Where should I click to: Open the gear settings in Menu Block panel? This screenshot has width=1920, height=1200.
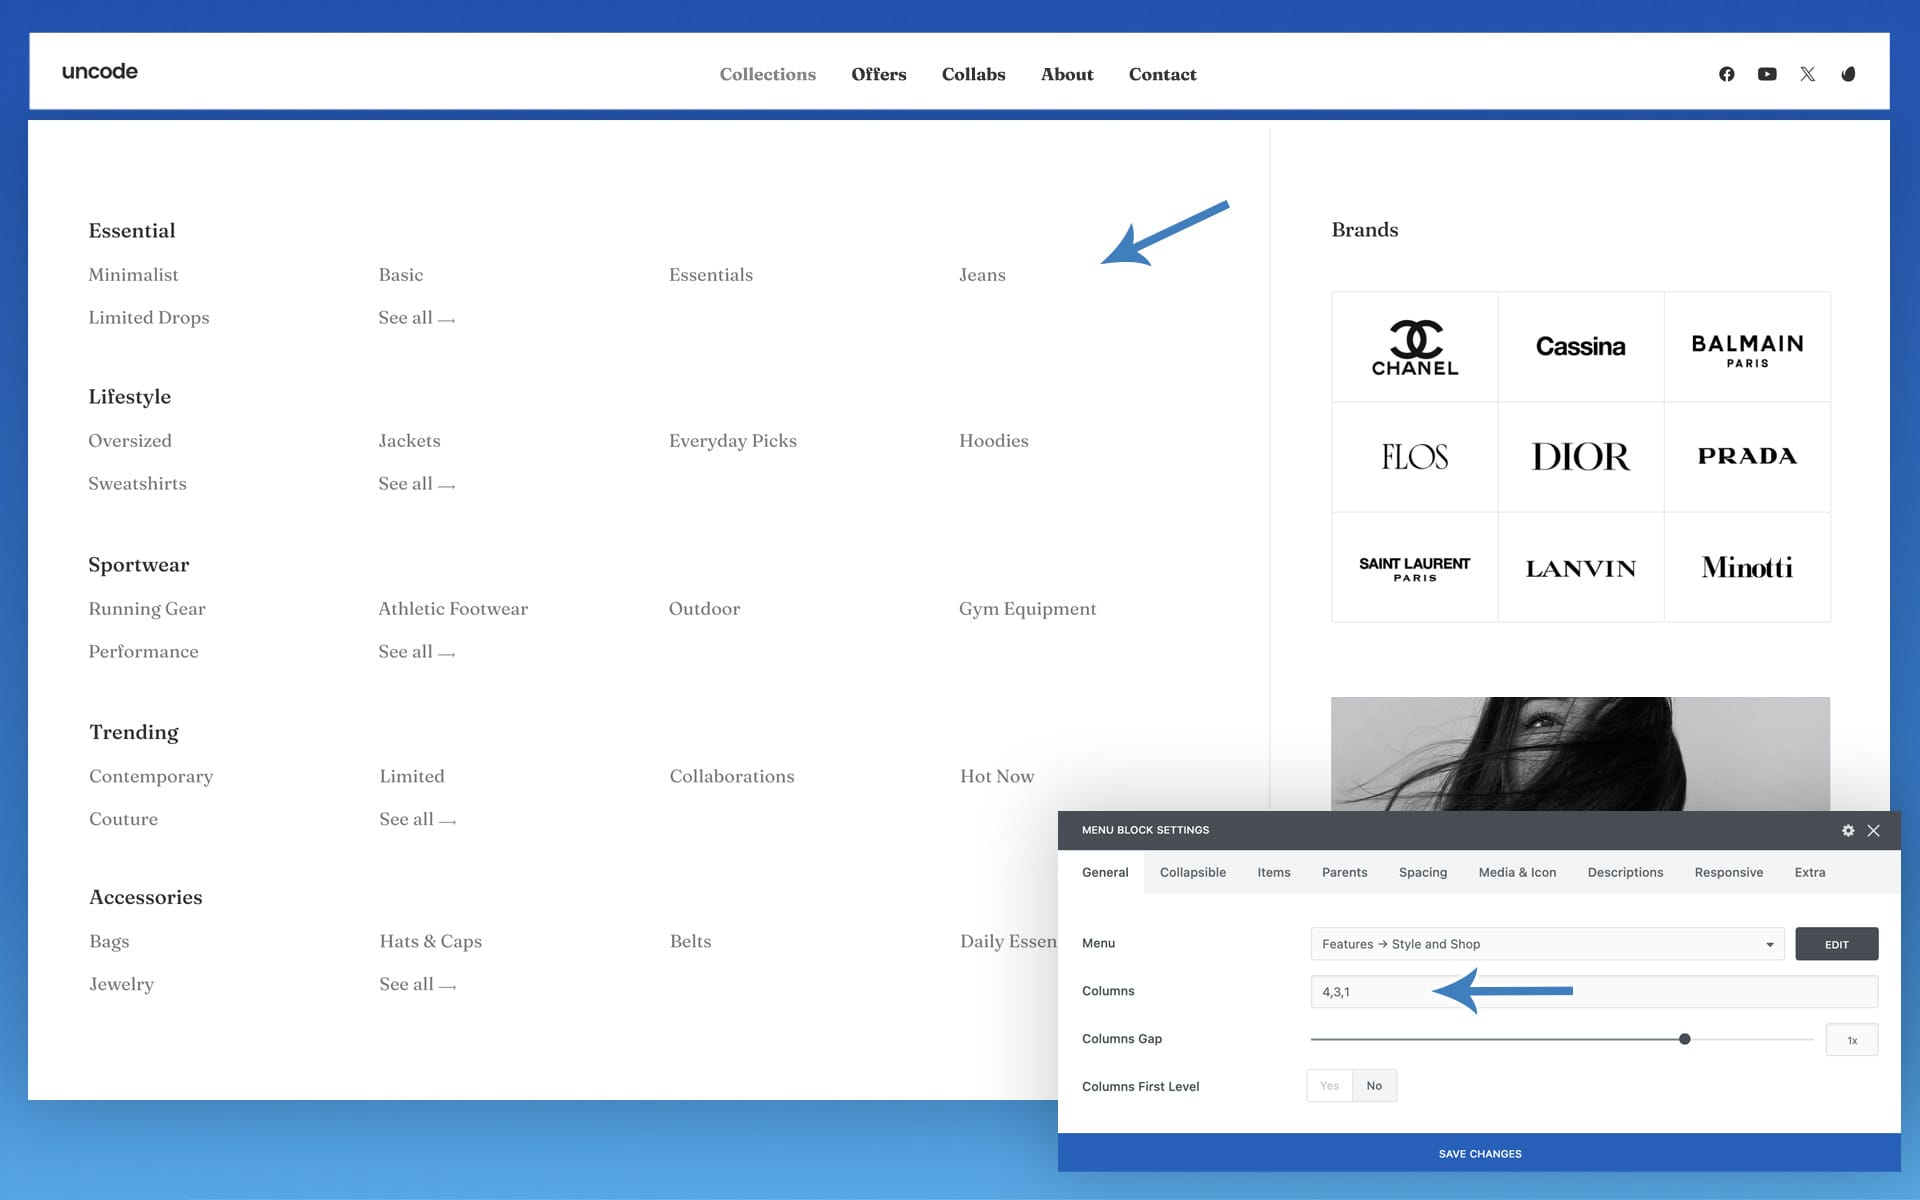[x=1848, y=830]
